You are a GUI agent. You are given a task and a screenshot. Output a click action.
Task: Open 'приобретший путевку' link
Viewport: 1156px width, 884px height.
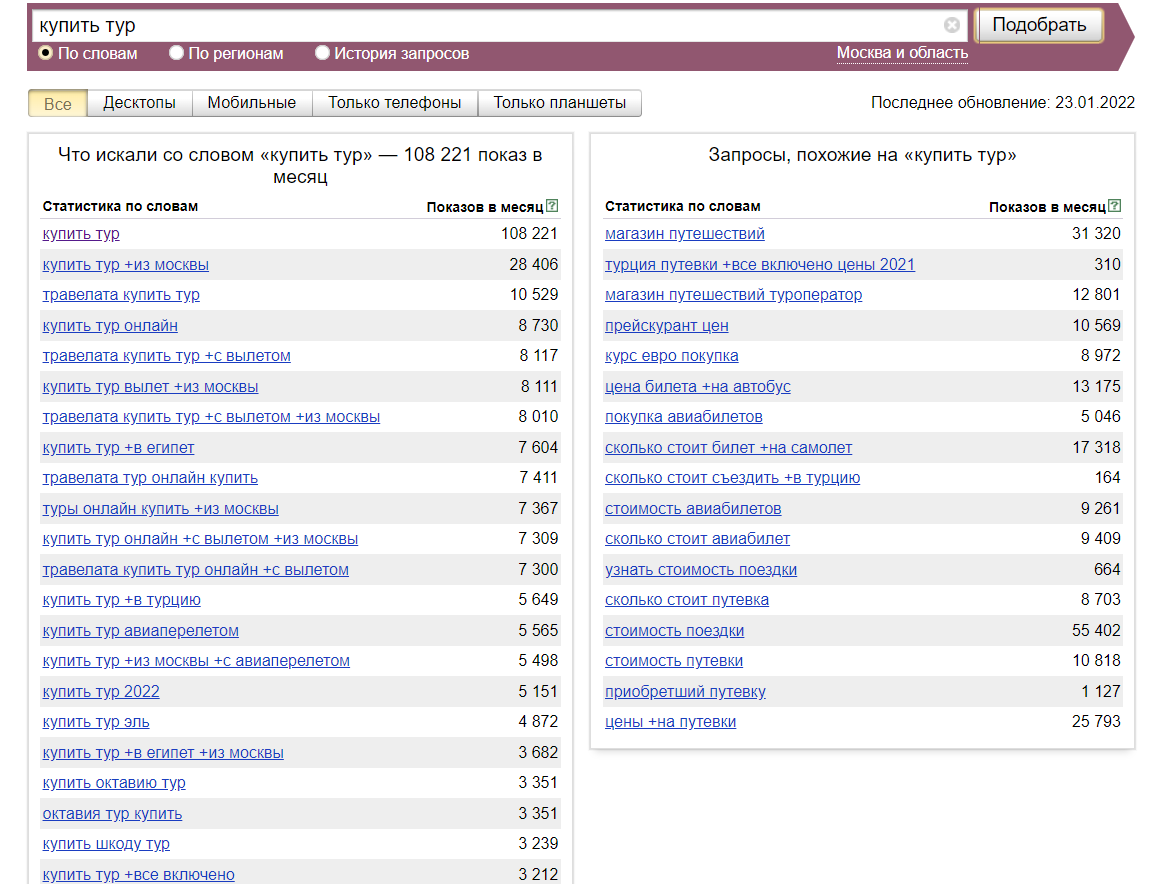[686, 692]
